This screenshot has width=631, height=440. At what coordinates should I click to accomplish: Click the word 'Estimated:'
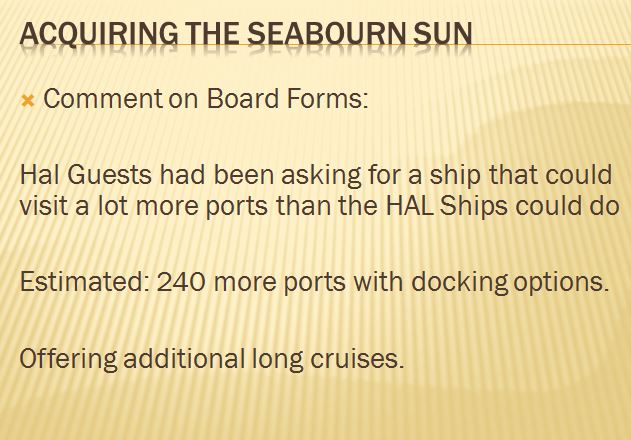pyautogui.click(x=85, y=281)
